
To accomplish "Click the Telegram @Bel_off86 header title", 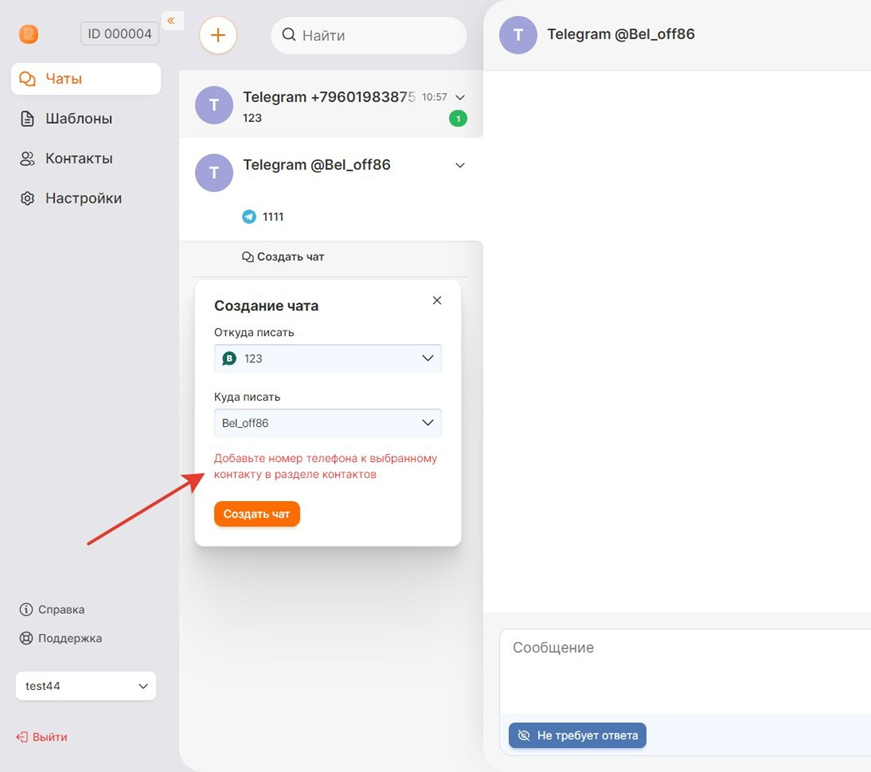I will click(x=620, y=34).
